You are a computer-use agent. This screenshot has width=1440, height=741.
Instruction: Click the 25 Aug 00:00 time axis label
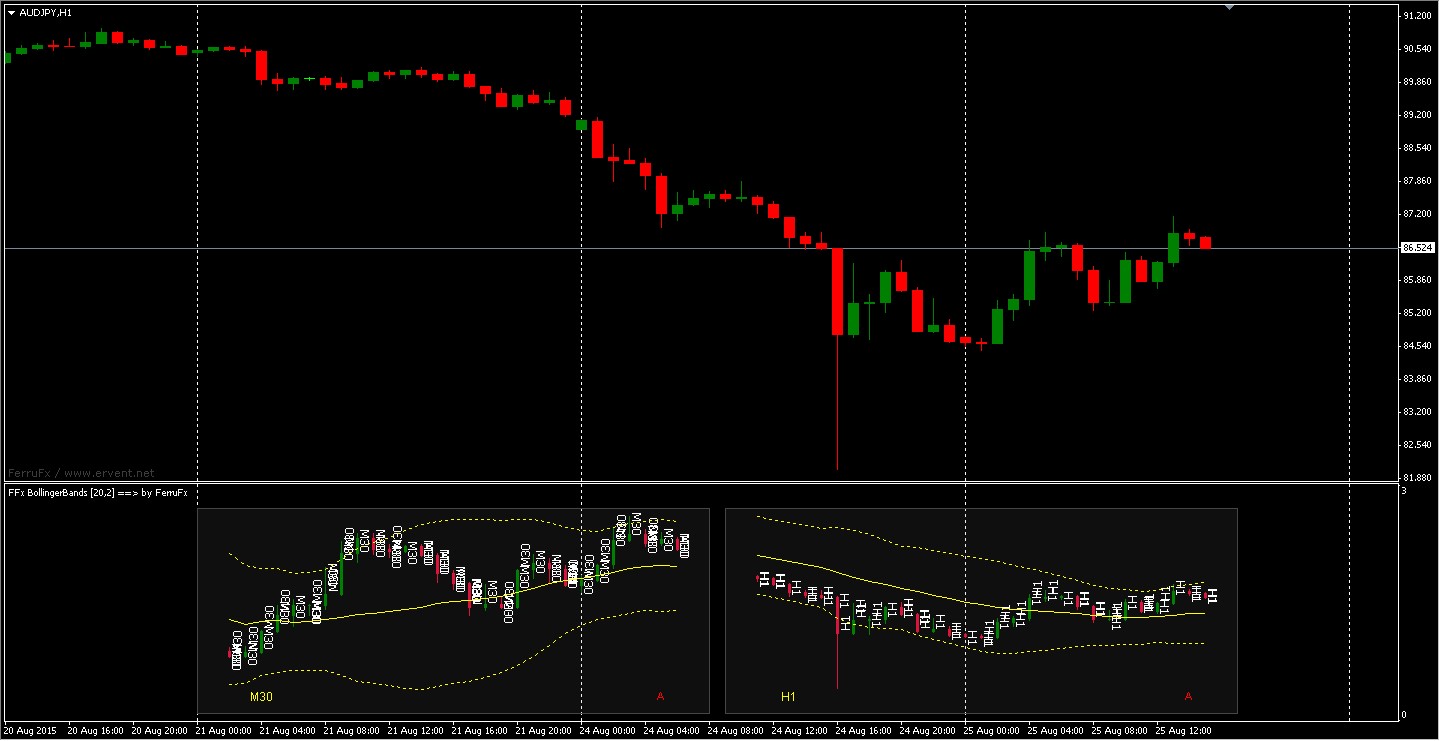[x=991, y=731]
